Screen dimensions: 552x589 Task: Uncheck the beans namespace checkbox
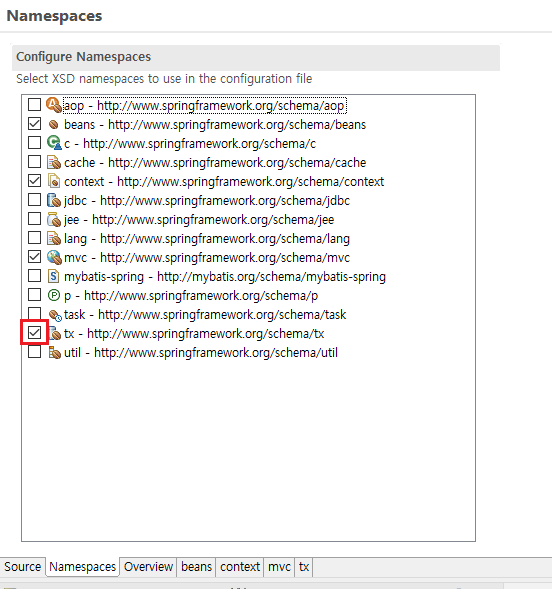tap(35, 124)
